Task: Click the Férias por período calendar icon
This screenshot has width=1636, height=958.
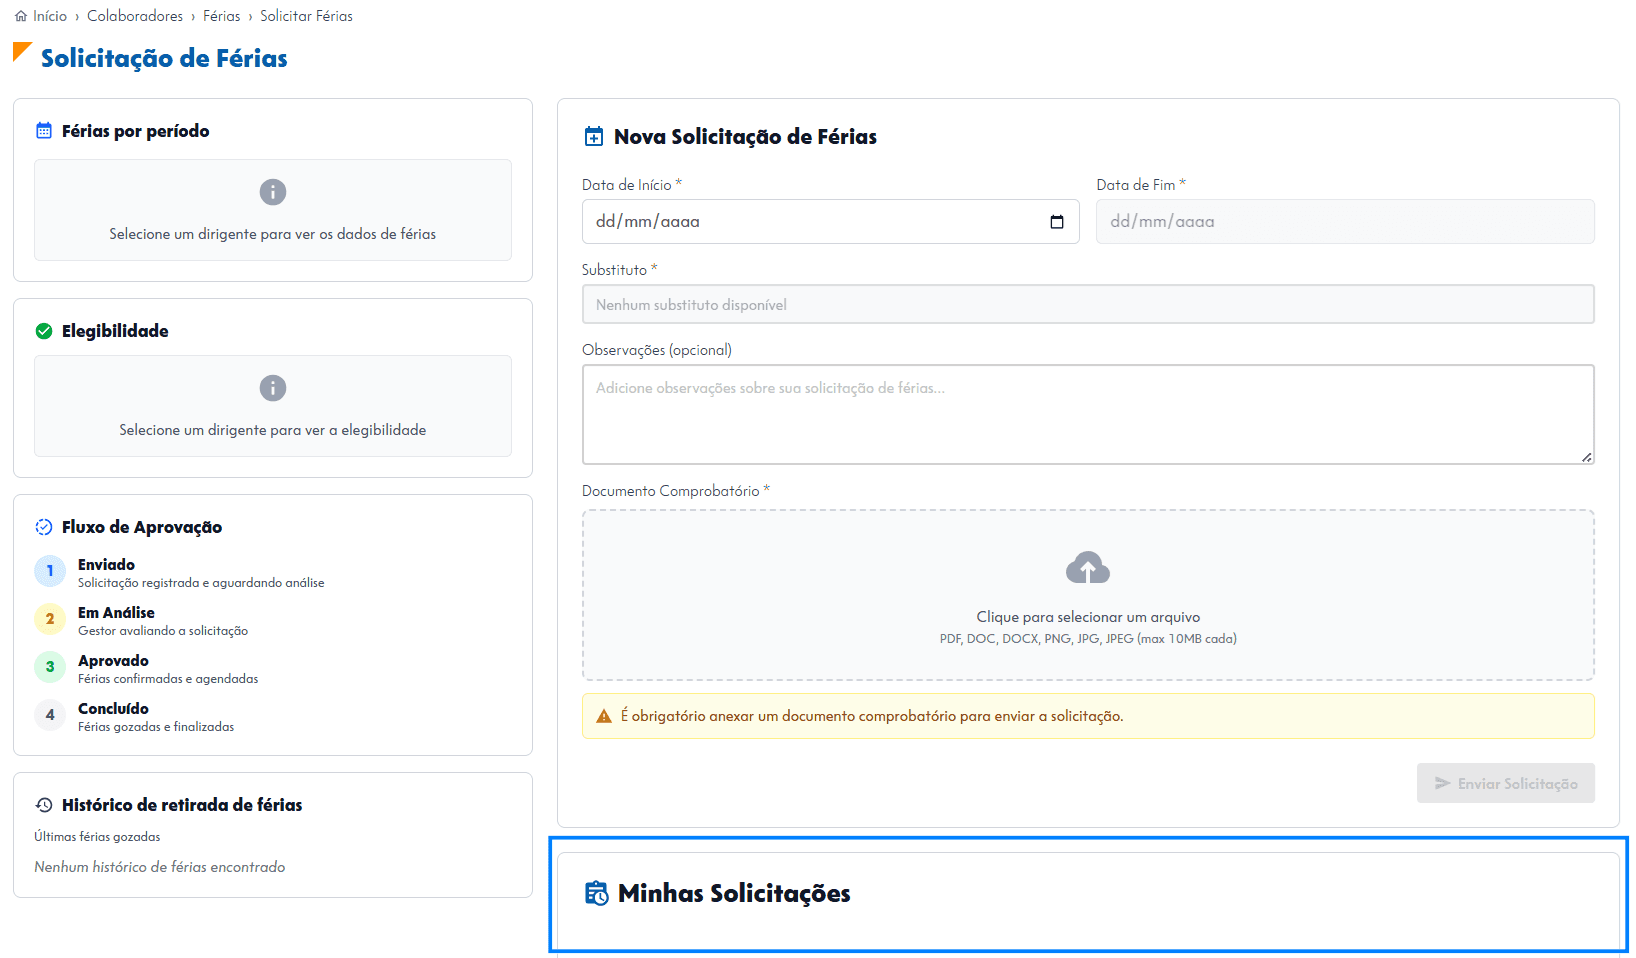Action: click(44, 131)
